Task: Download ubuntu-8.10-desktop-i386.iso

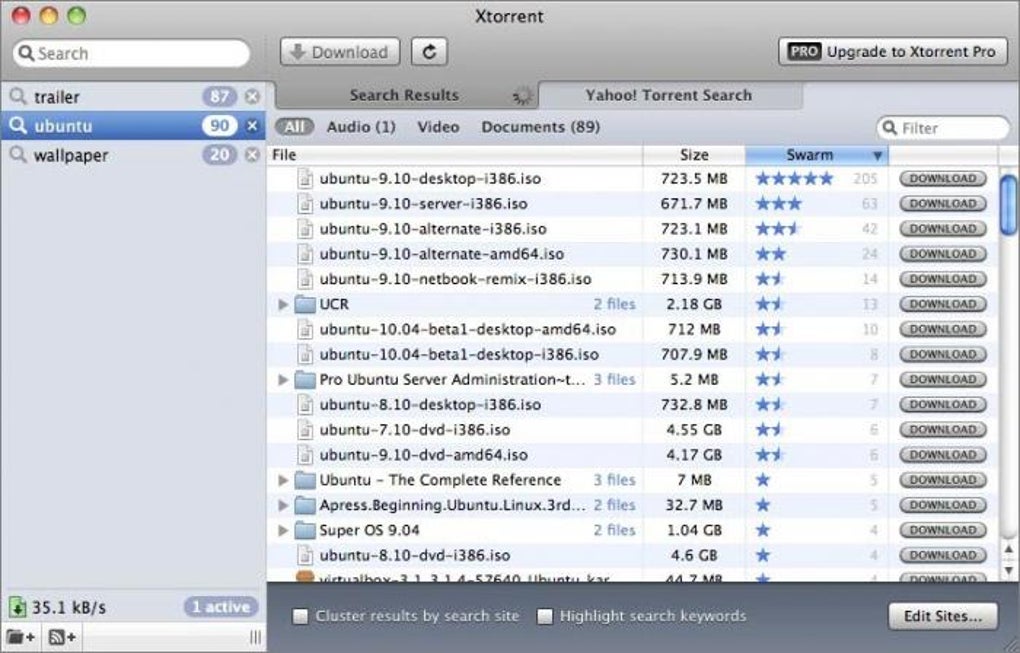Action: tap(943, 405)
